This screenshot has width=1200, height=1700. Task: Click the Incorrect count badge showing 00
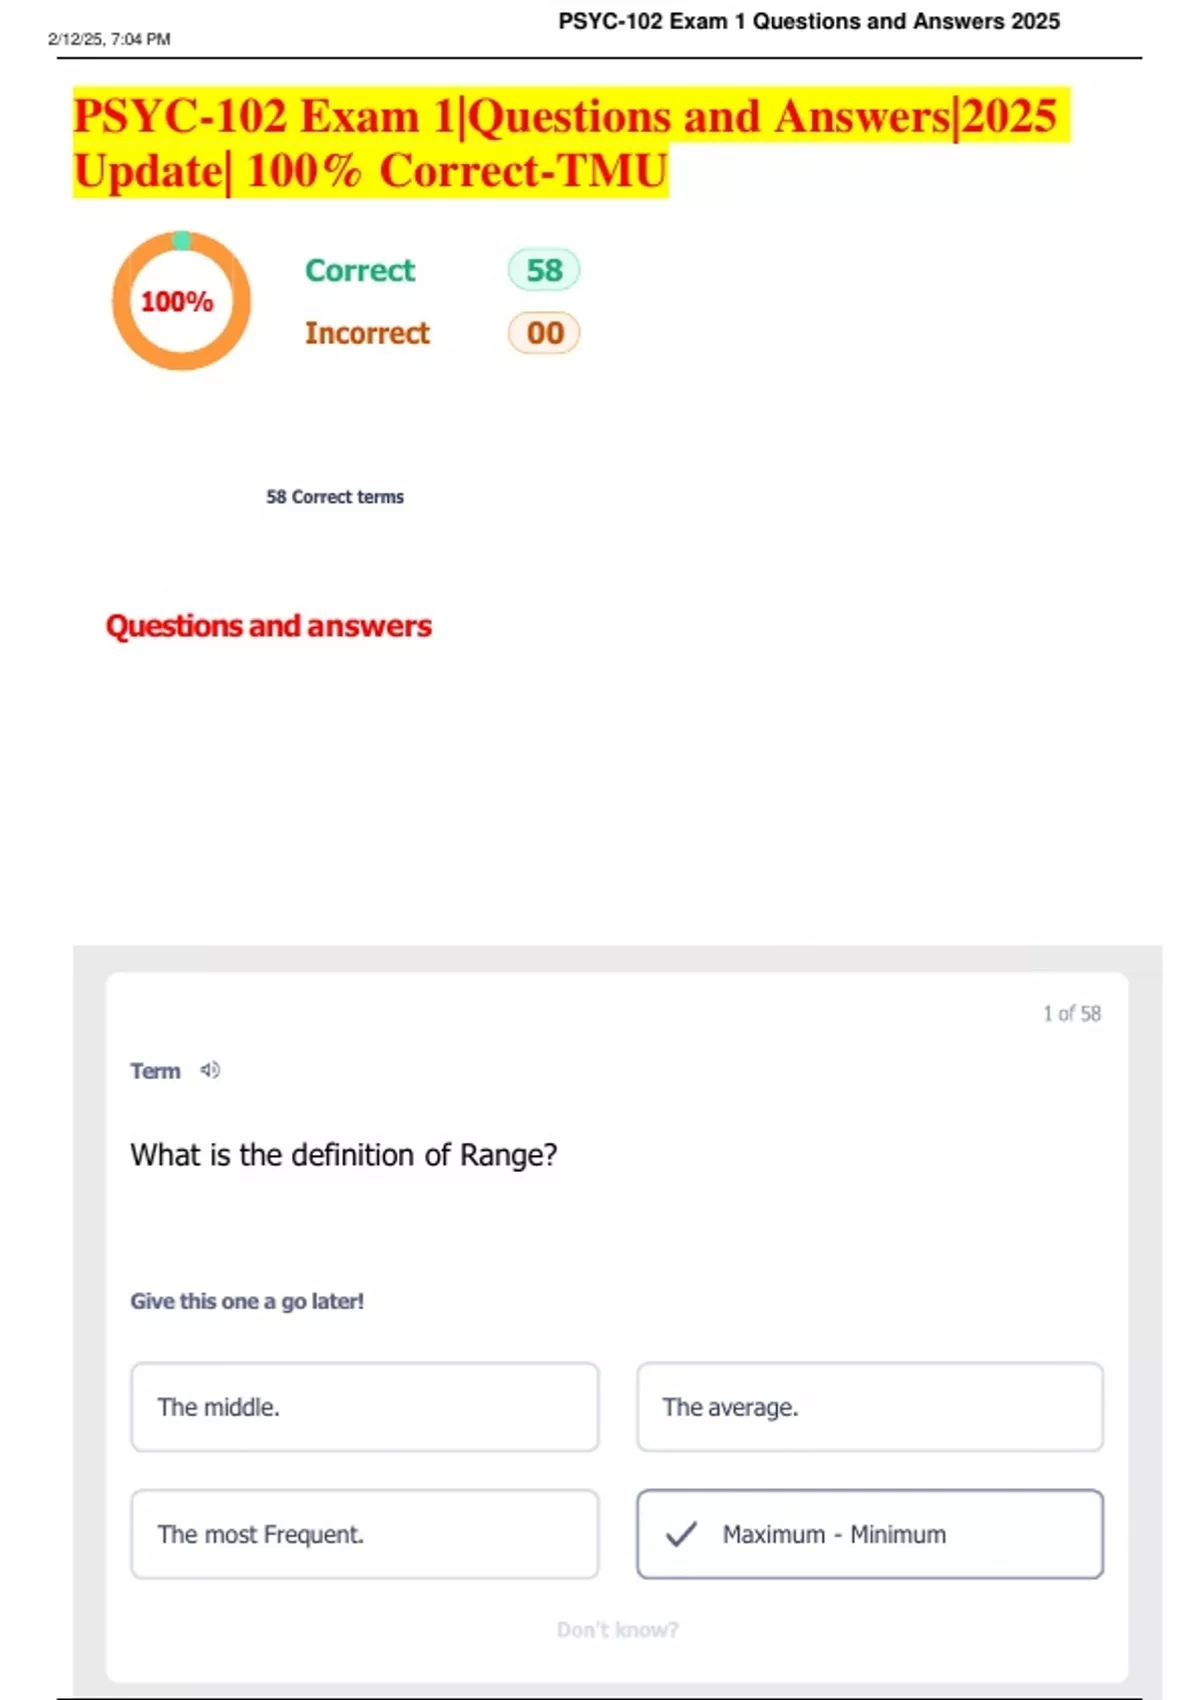coord(544,333)
